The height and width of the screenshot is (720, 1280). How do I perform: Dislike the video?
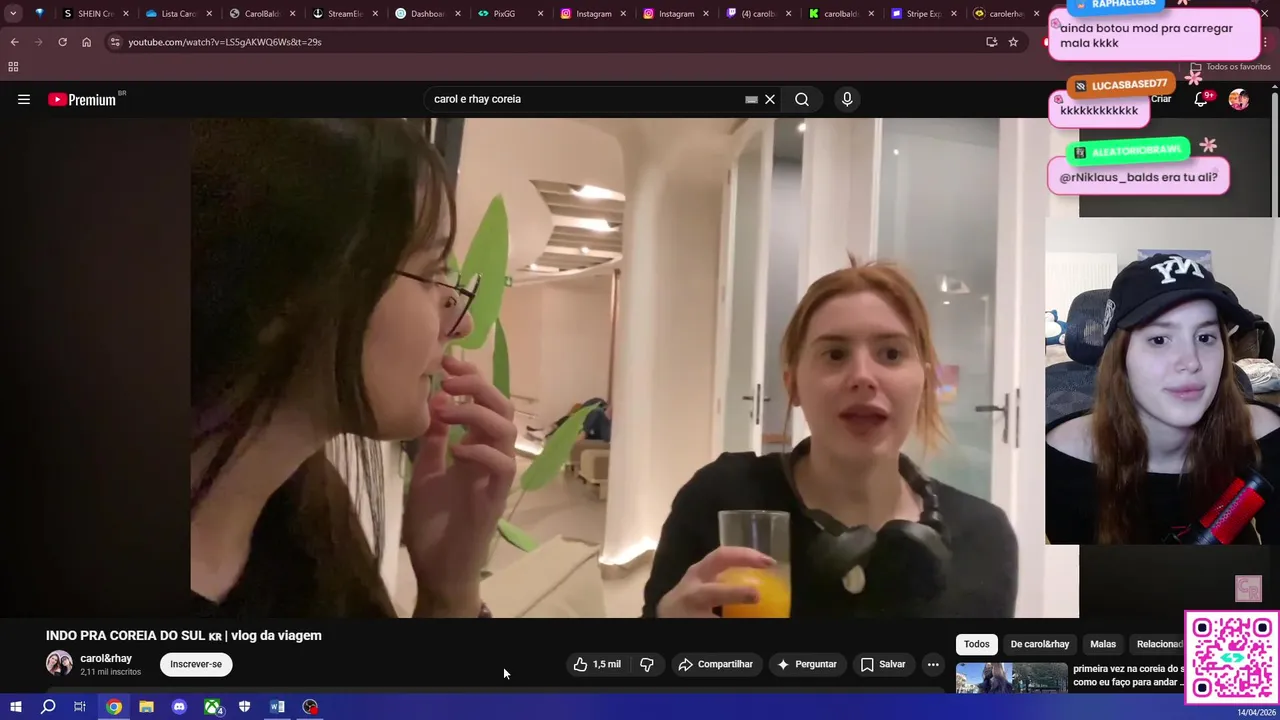click(x=647, y=664)
